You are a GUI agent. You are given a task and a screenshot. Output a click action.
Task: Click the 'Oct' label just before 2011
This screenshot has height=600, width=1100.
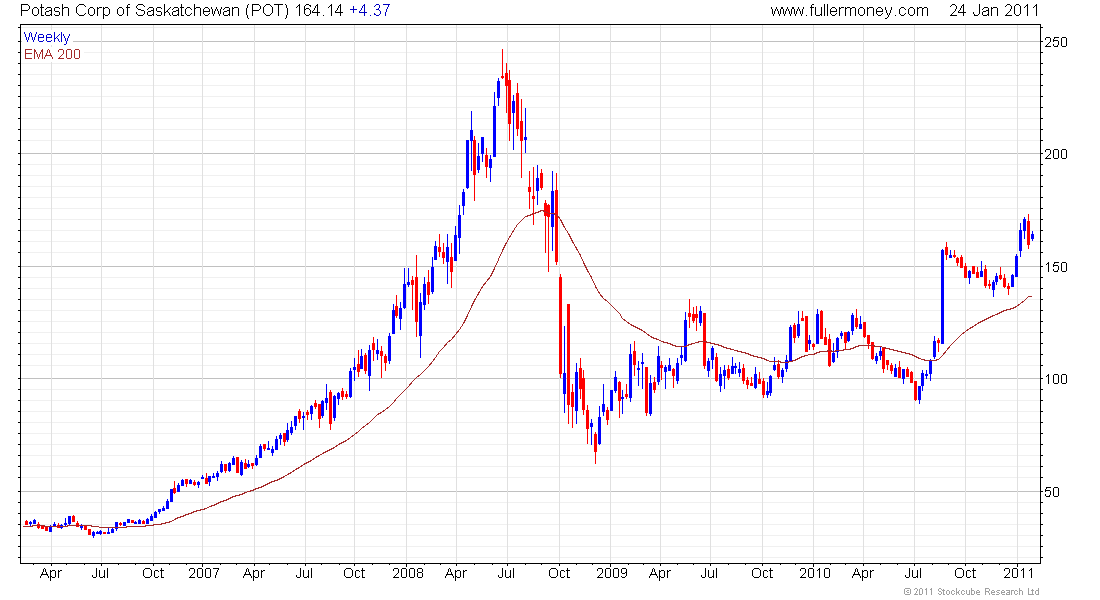(965, 573)
